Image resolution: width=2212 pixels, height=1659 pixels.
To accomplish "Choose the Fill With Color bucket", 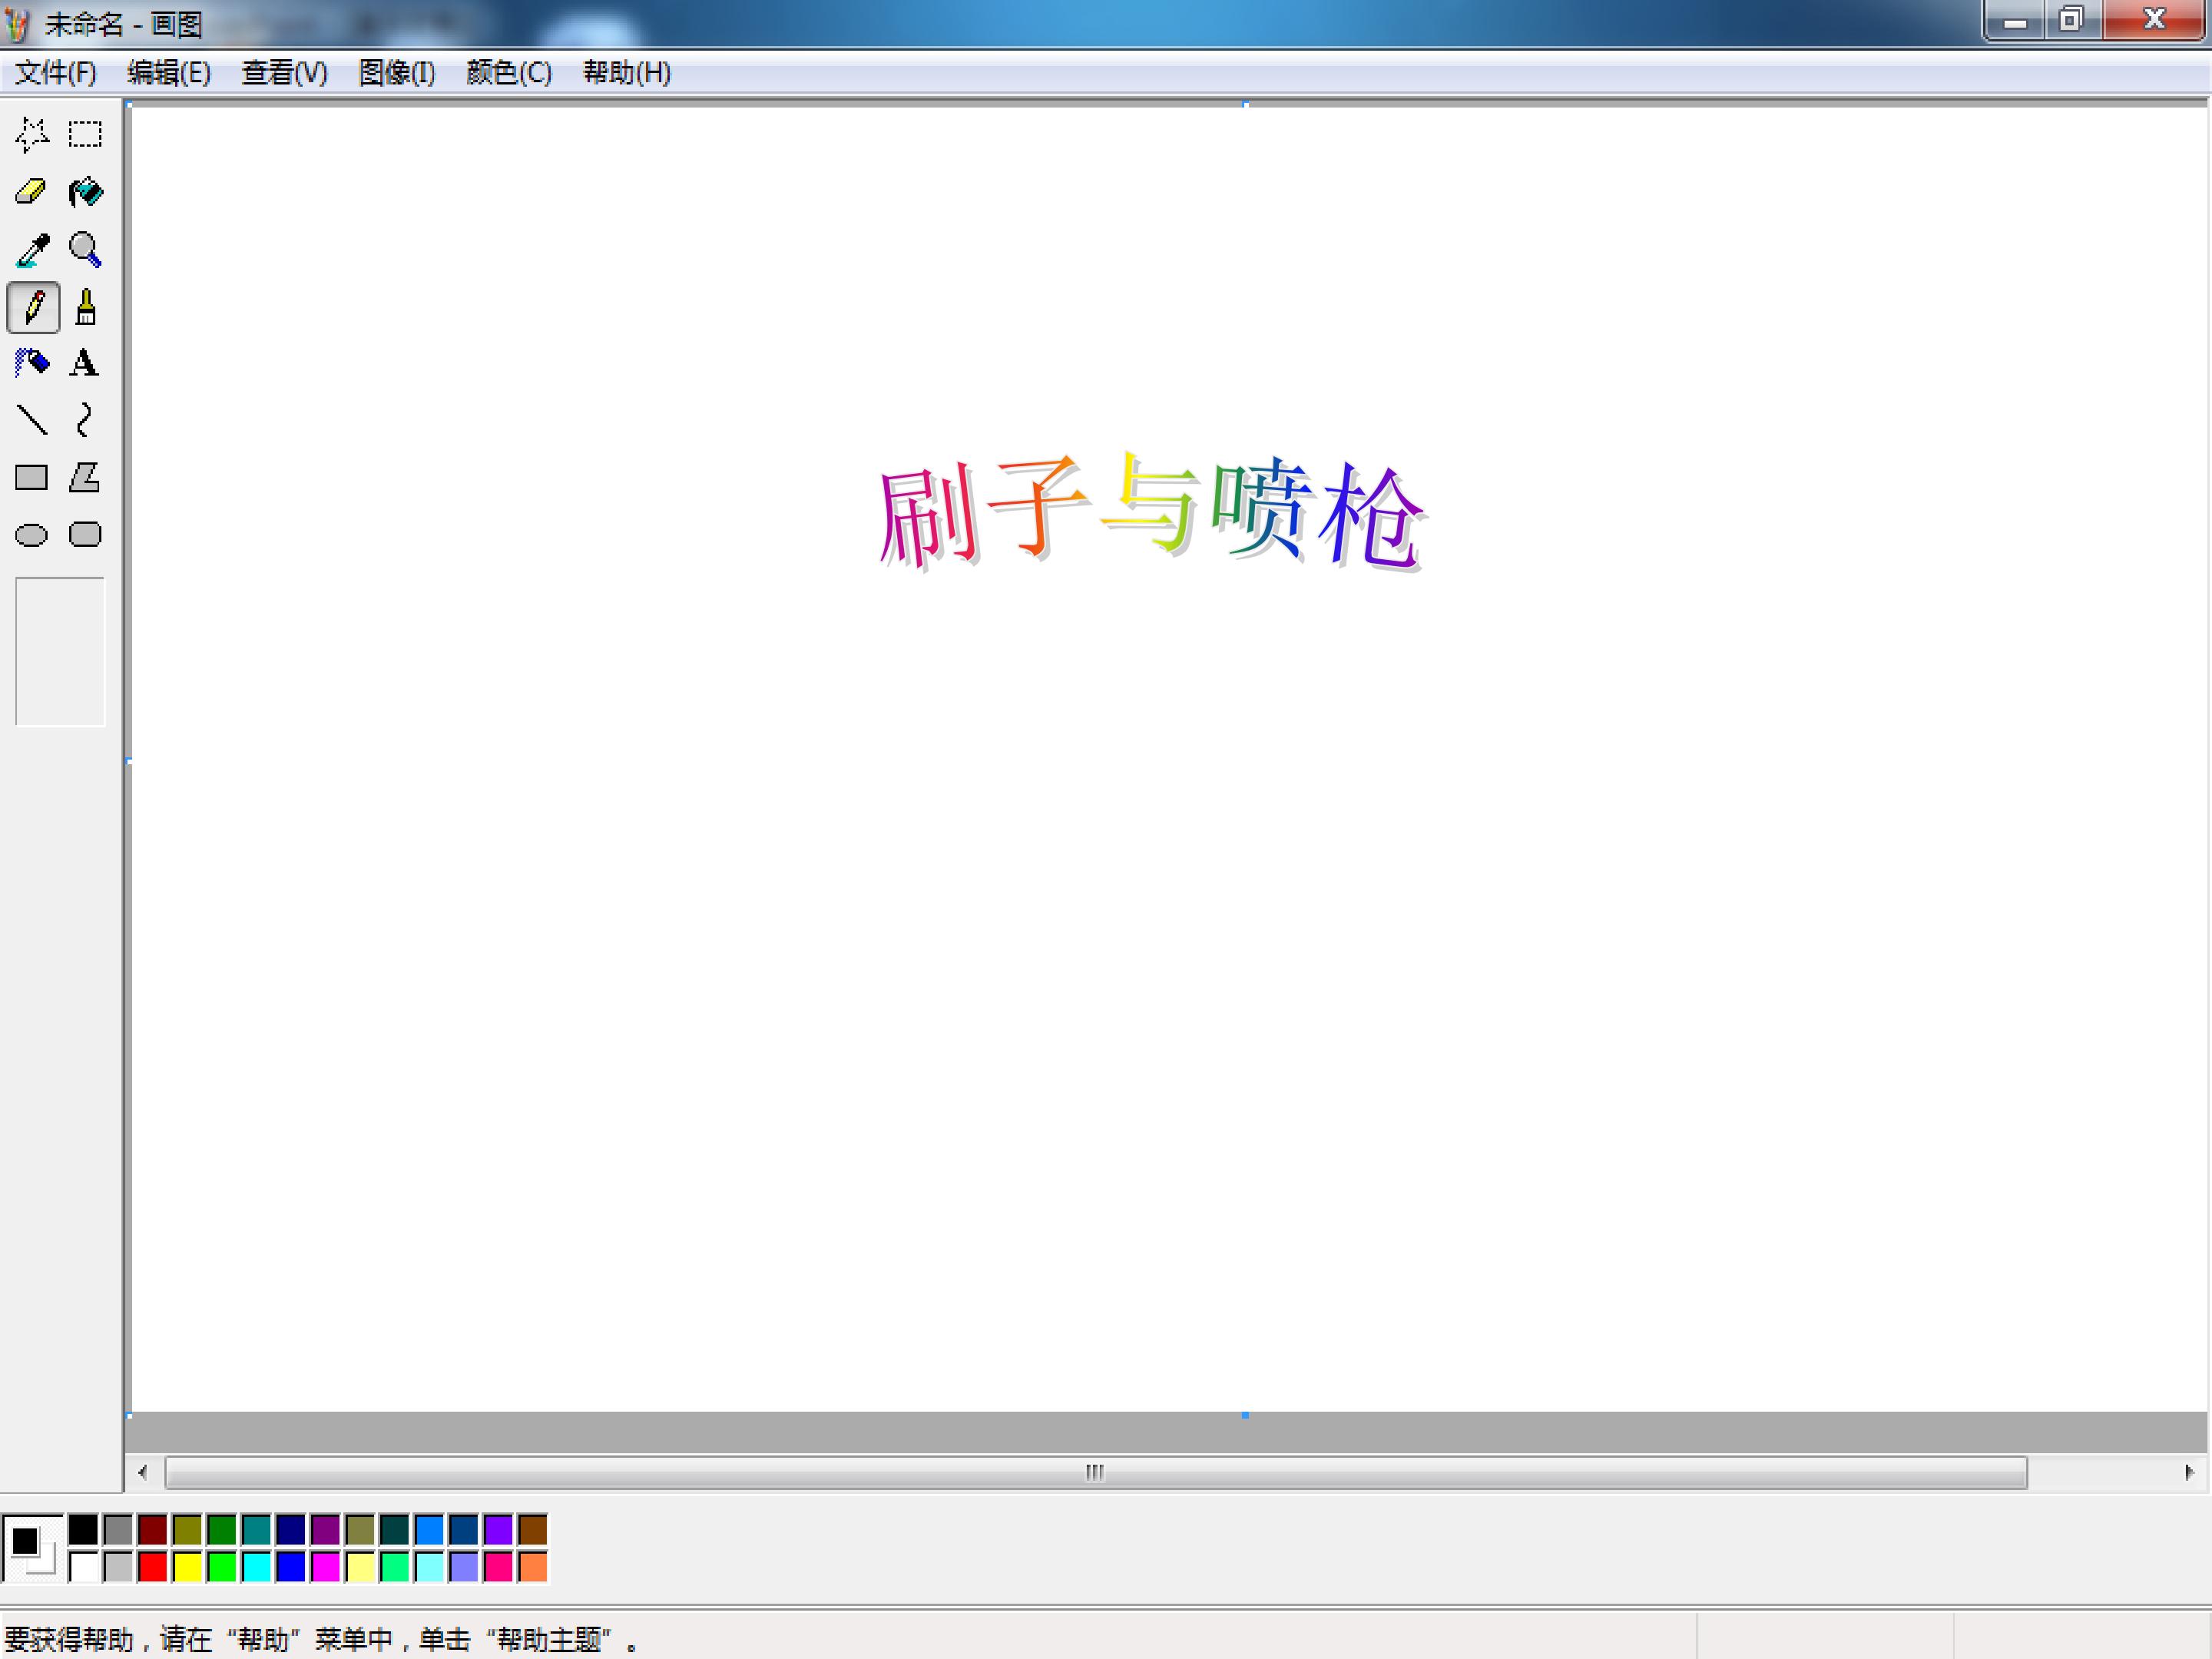I will (85, 192).
